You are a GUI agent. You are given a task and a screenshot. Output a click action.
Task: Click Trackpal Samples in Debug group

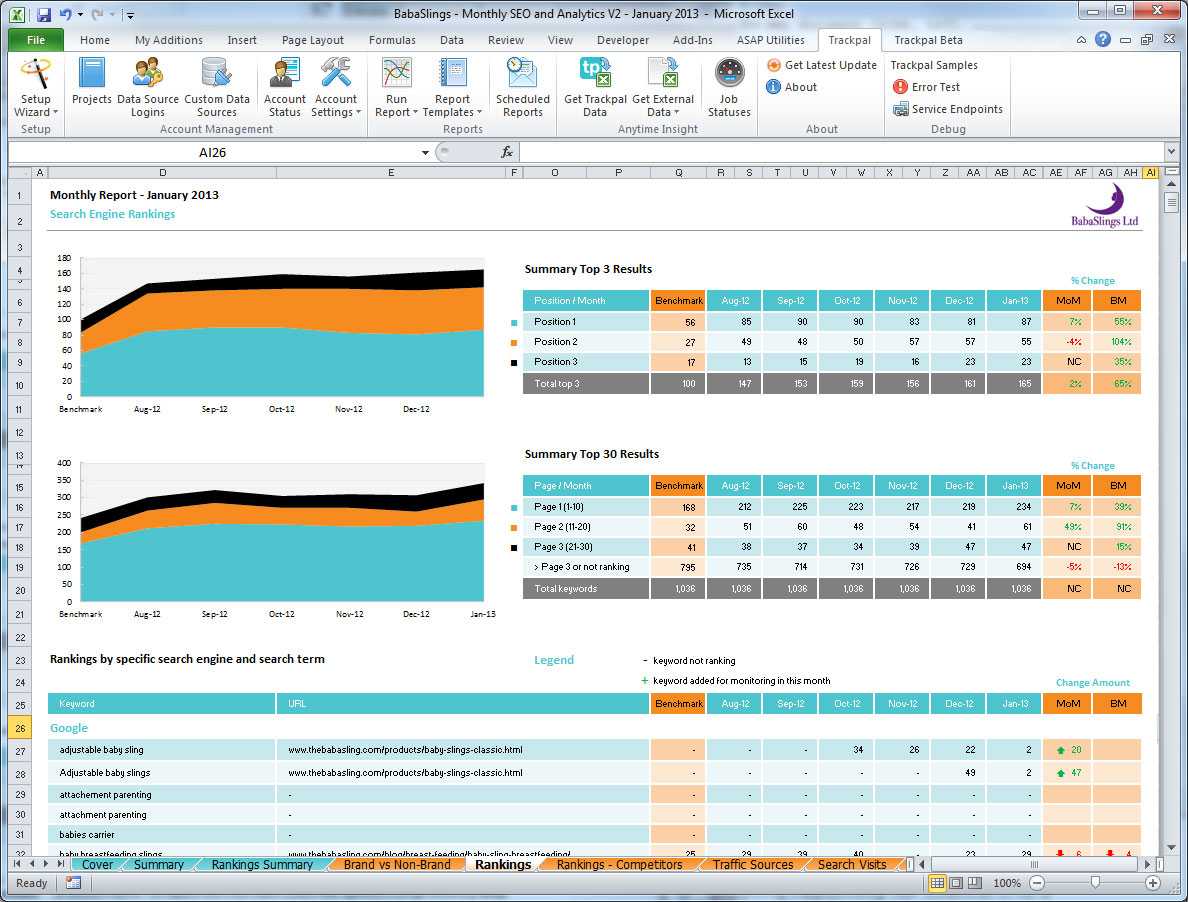934,65
